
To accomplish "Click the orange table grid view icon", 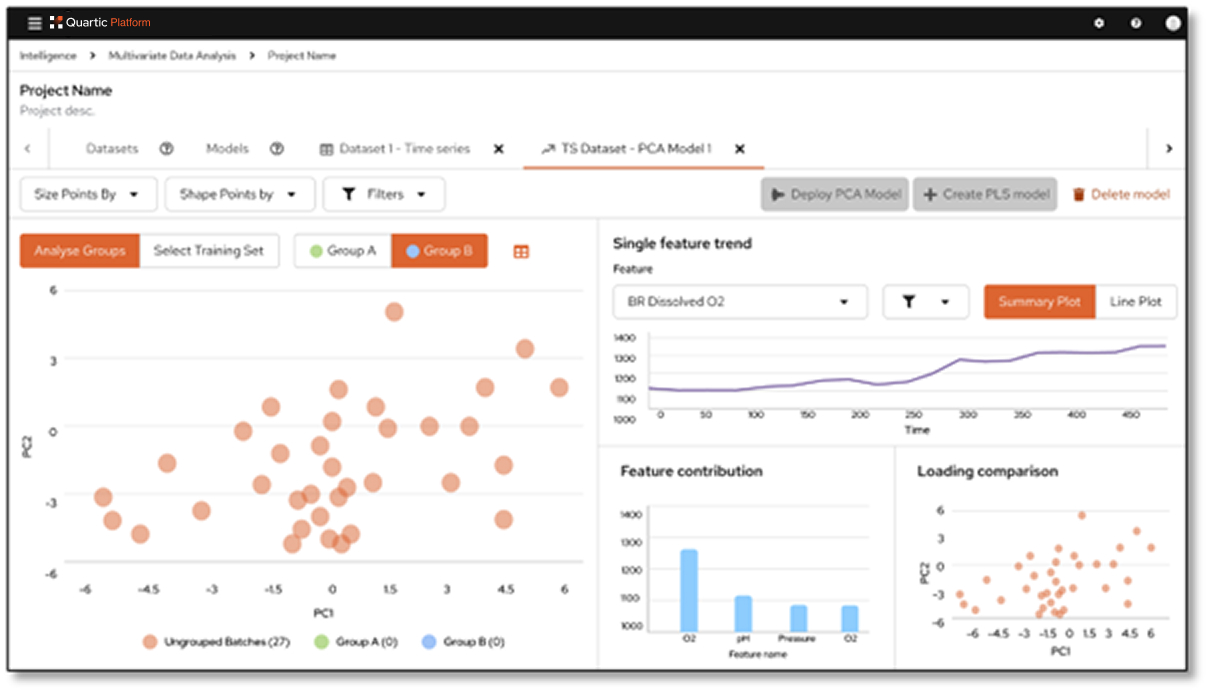I will pos(521,252).
